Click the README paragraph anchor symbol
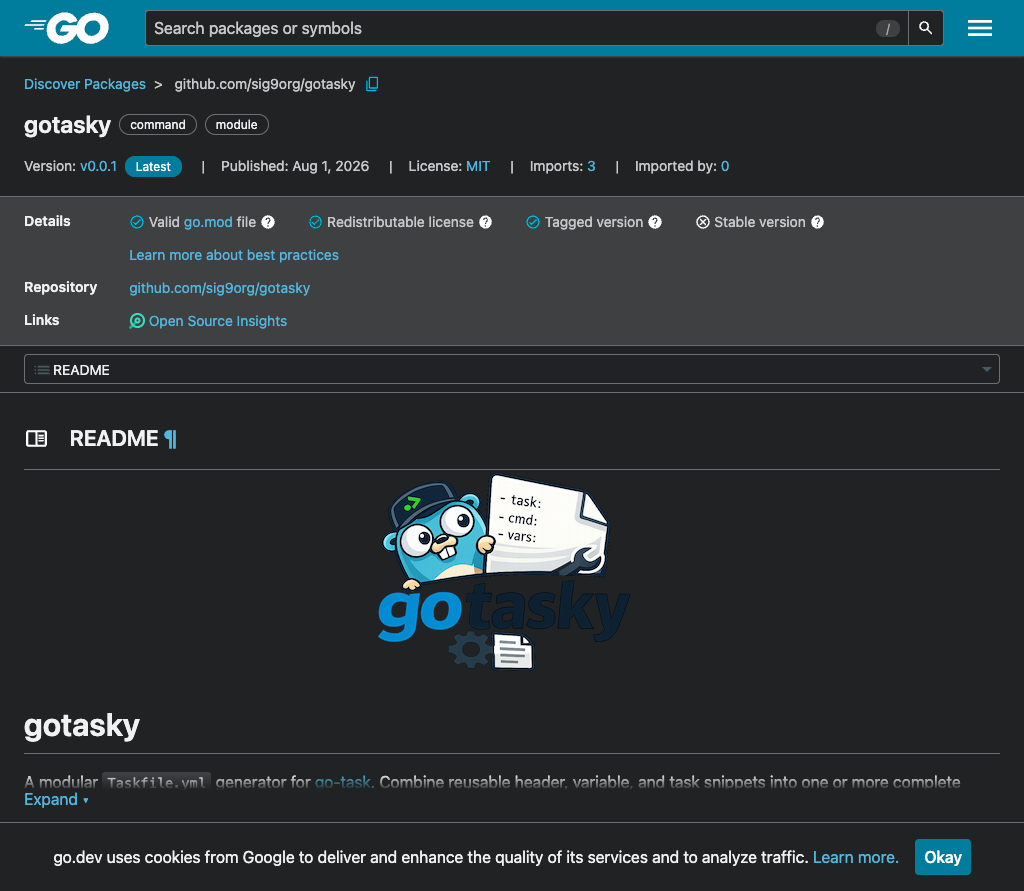The width and height of the screenshot is (1024, 891). click(x=170, y=439)
